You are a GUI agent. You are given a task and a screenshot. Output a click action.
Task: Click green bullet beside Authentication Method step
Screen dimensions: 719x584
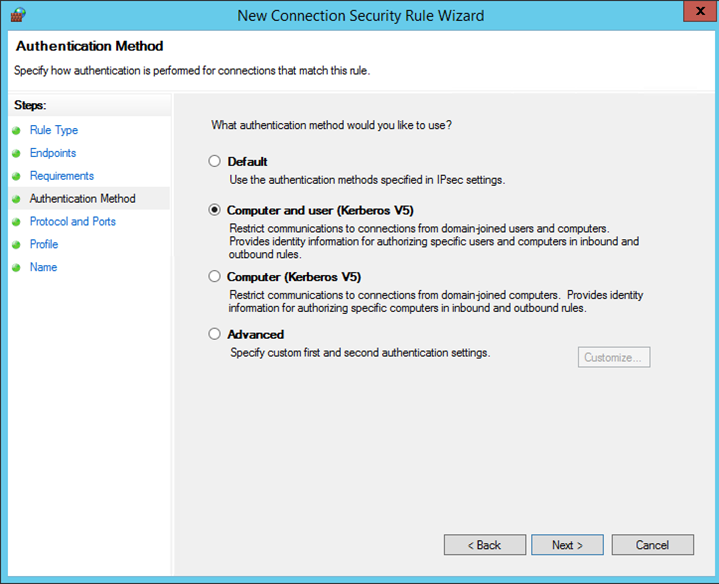tap(17, 199)
